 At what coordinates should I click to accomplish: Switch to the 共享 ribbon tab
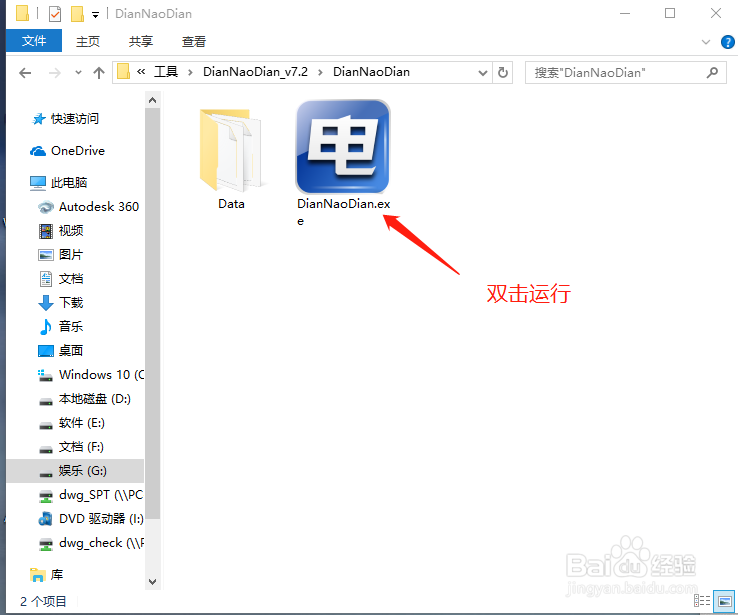141,41
